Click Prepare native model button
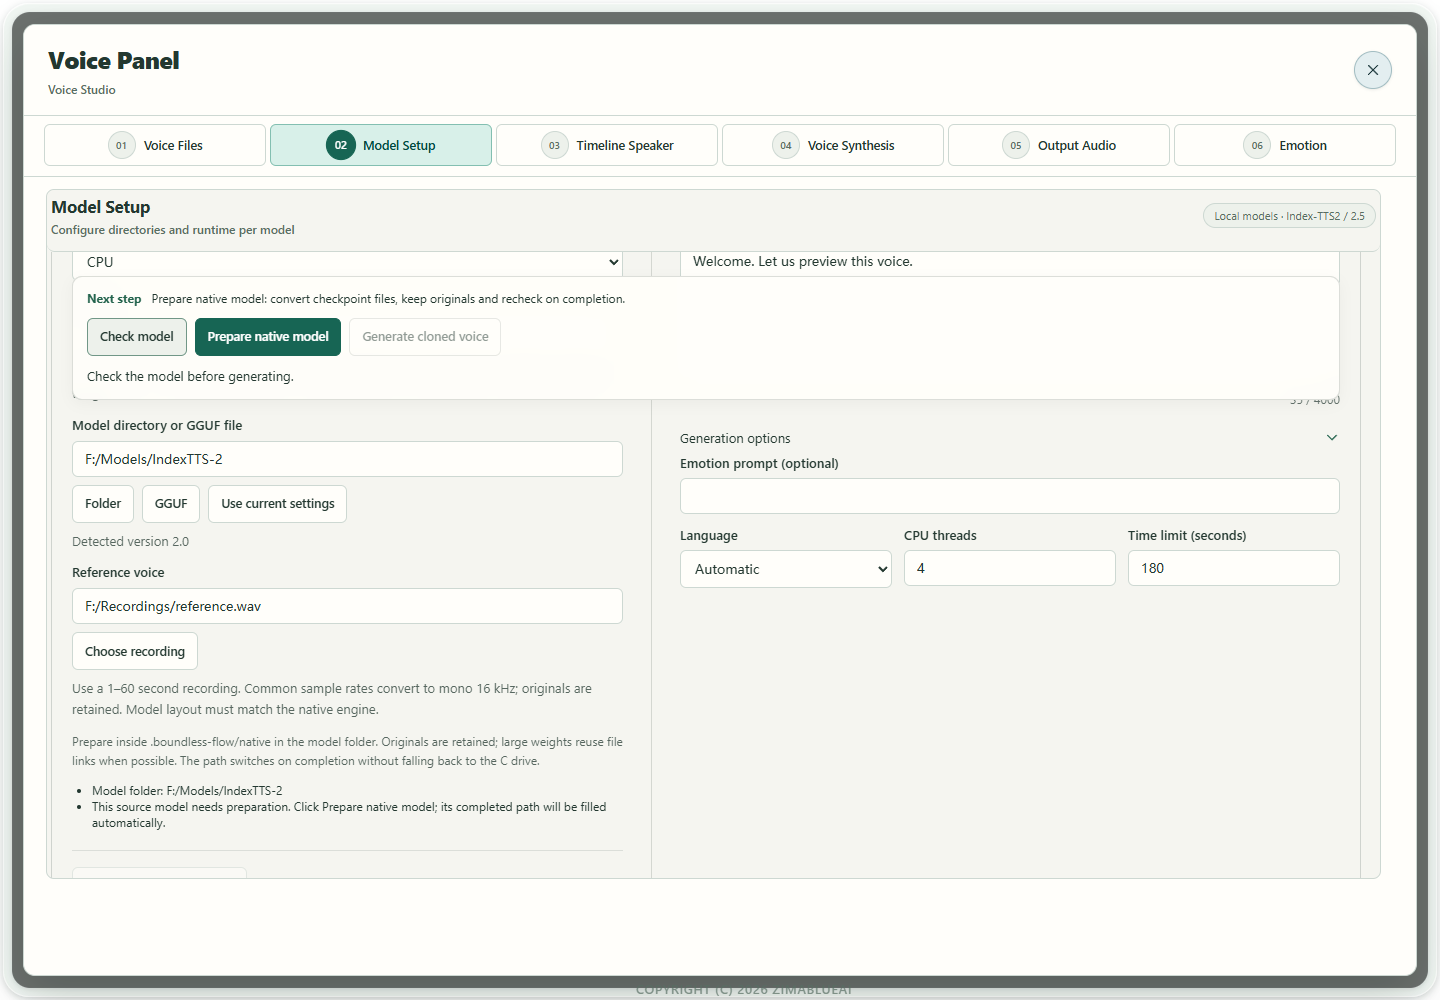Screen dimensions: 1440x1000 click(x=268, y=337)
